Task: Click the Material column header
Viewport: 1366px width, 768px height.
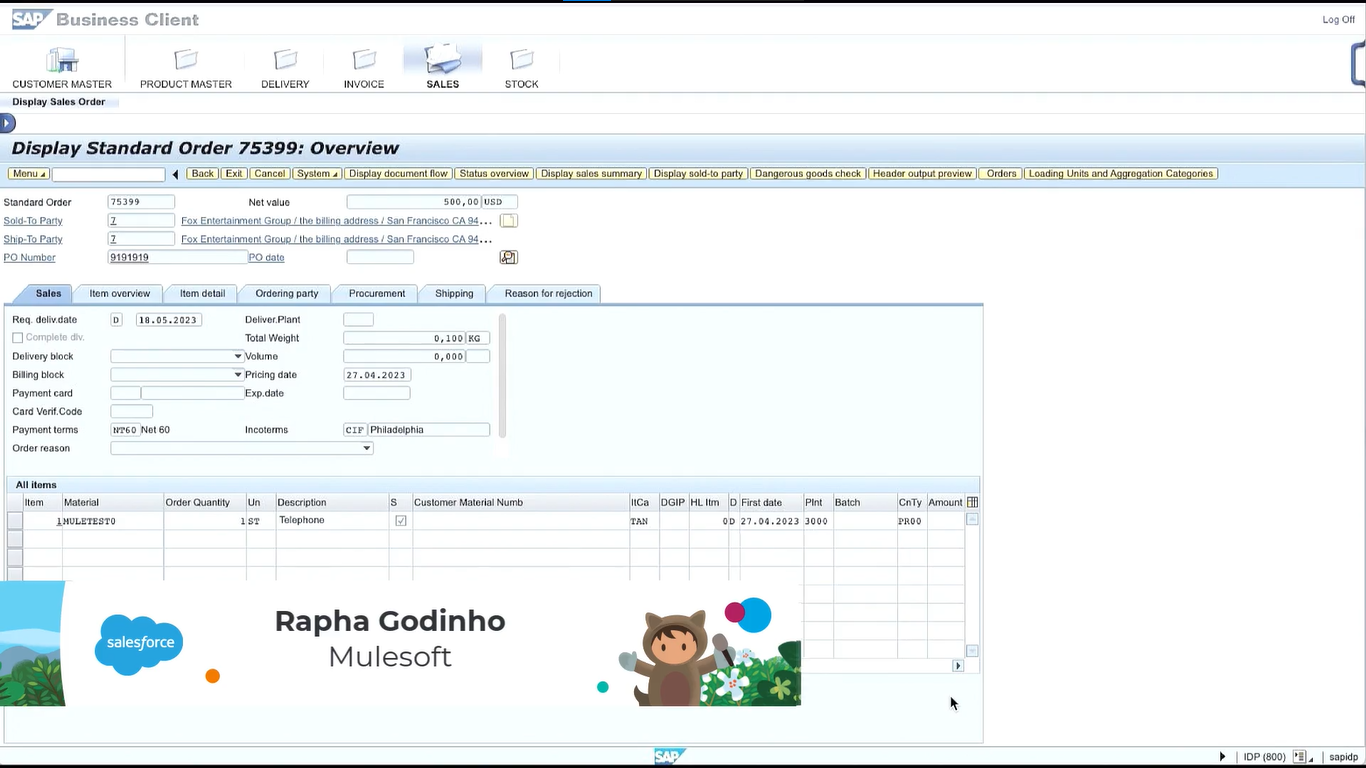Action: [x=113, y=502]
